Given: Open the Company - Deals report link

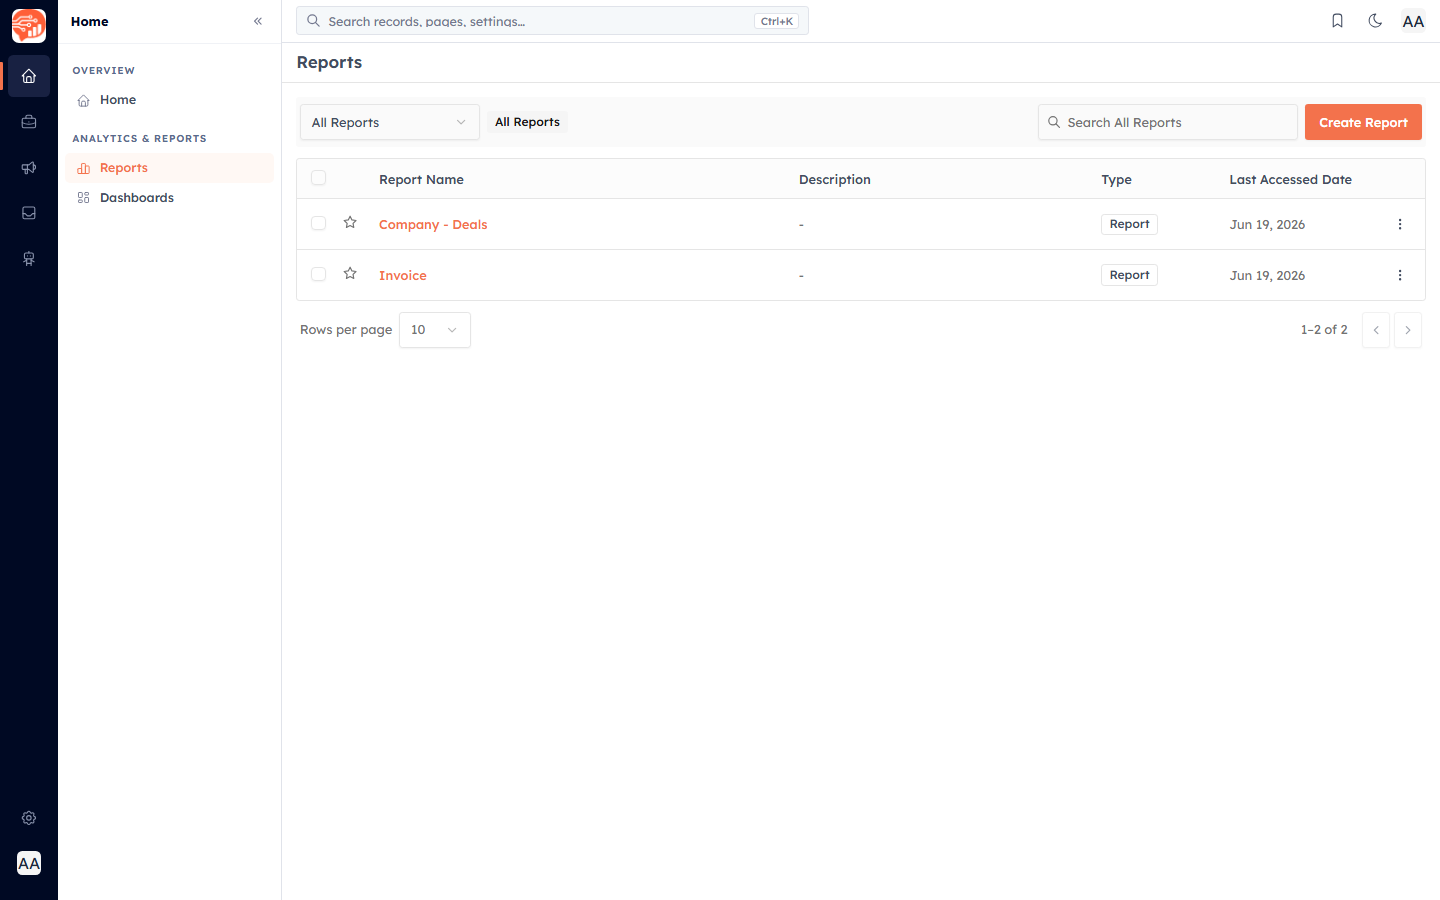Looking at the screenshot, I should (x=433, y=225).
